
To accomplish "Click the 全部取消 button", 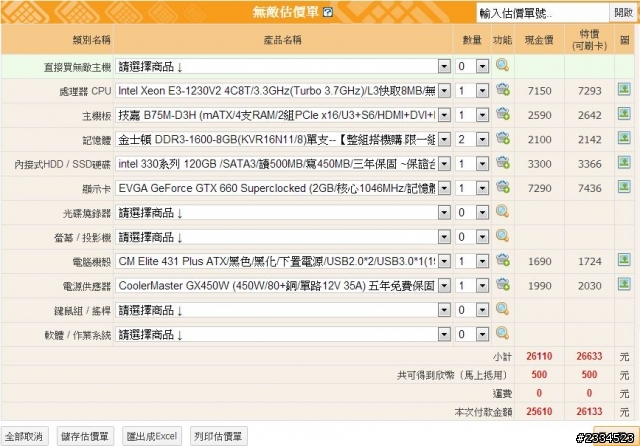I will coord(24,436).
